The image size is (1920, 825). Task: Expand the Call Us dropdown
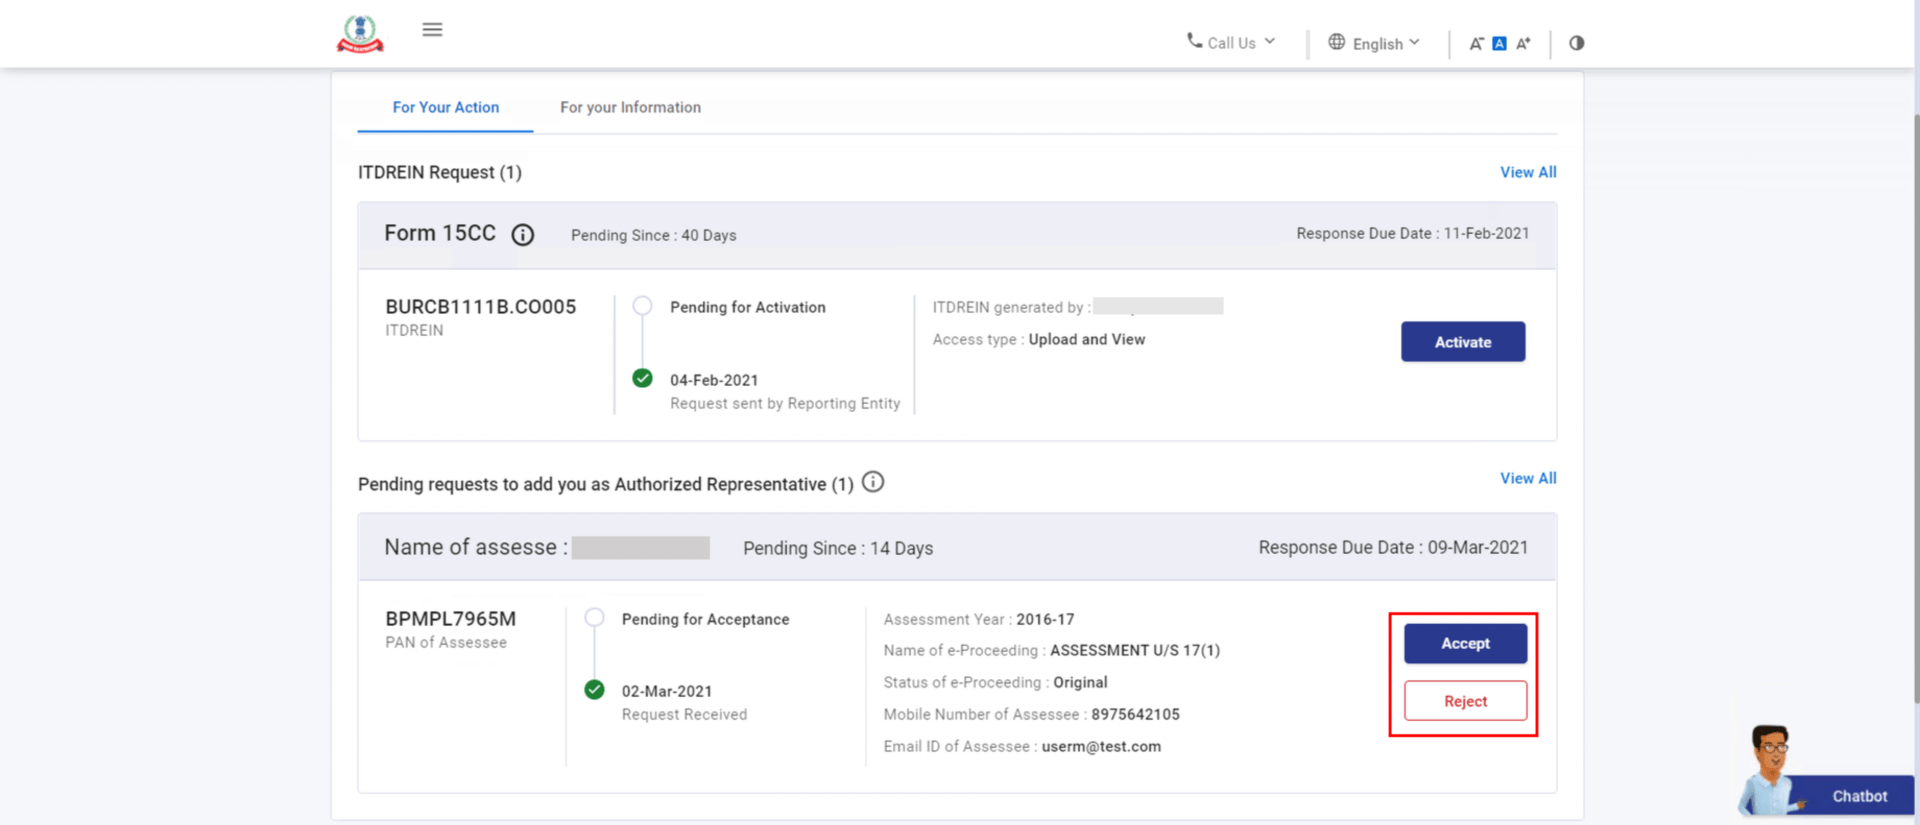(1241, 43)
